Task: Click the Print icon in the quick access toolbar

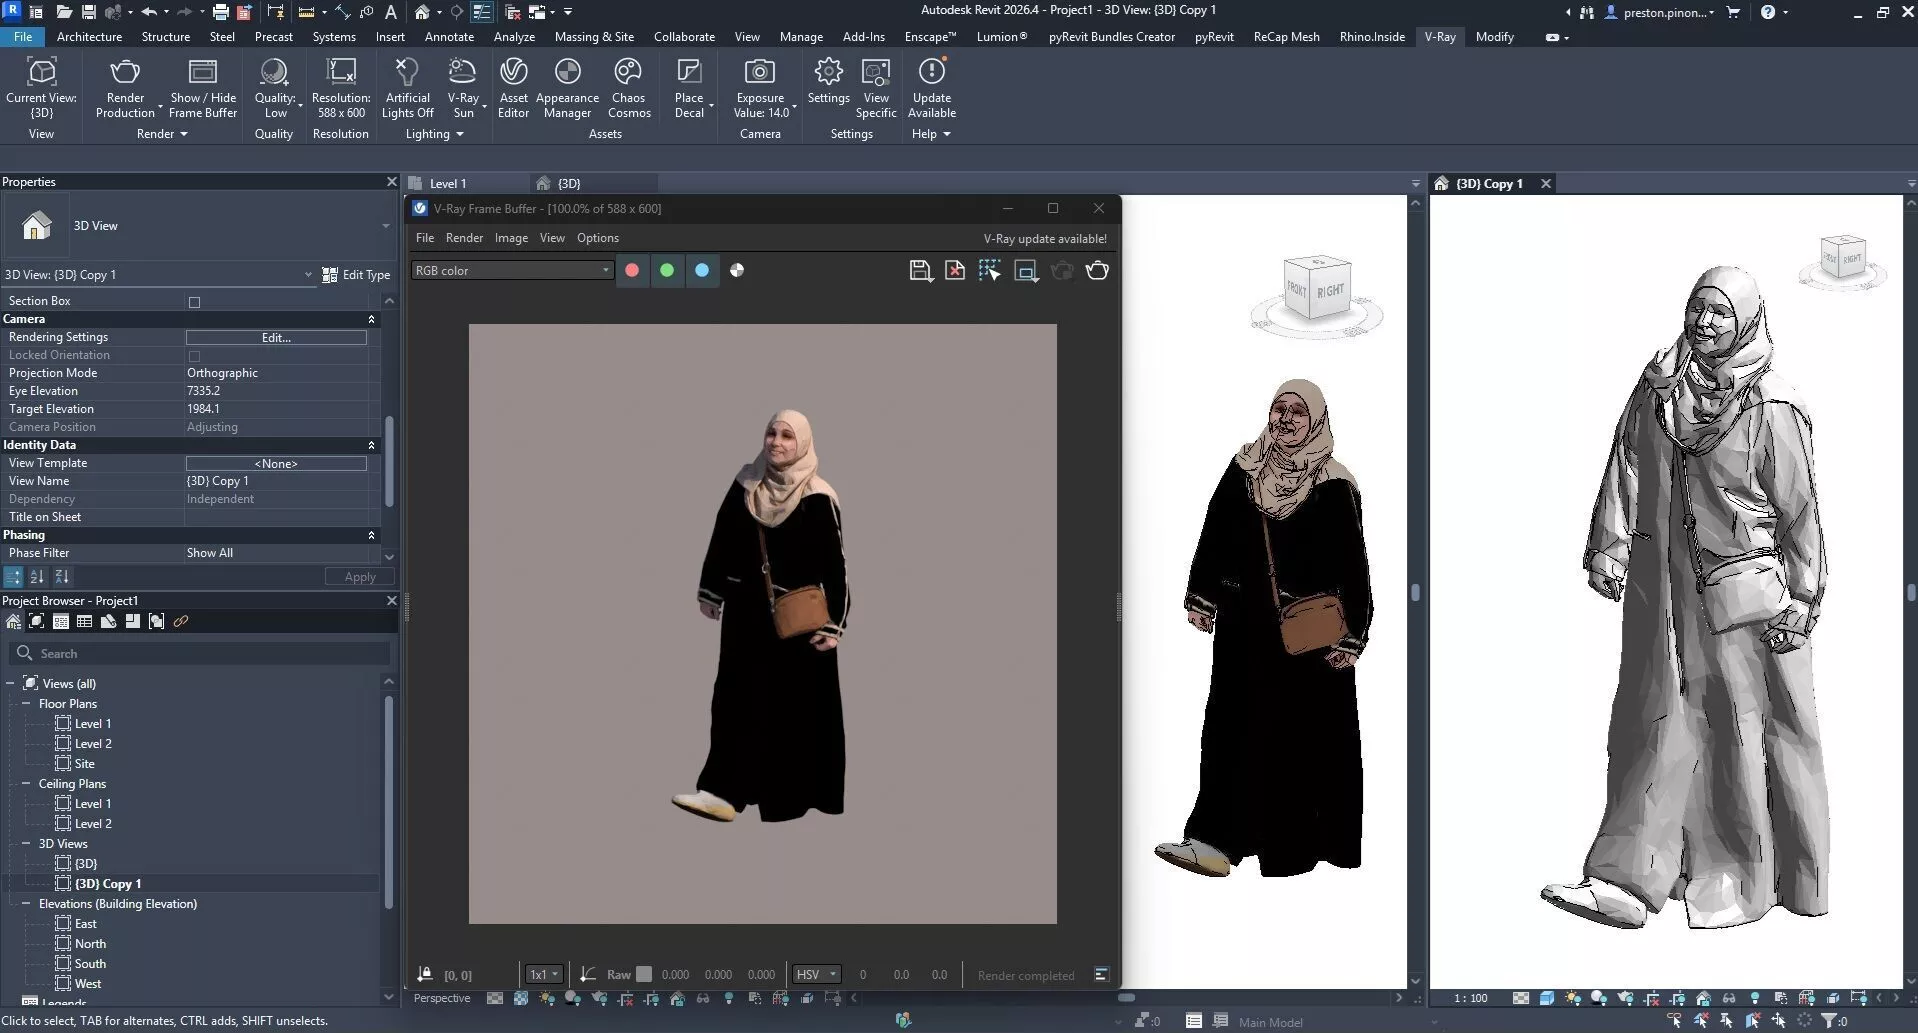Action: 220,12
